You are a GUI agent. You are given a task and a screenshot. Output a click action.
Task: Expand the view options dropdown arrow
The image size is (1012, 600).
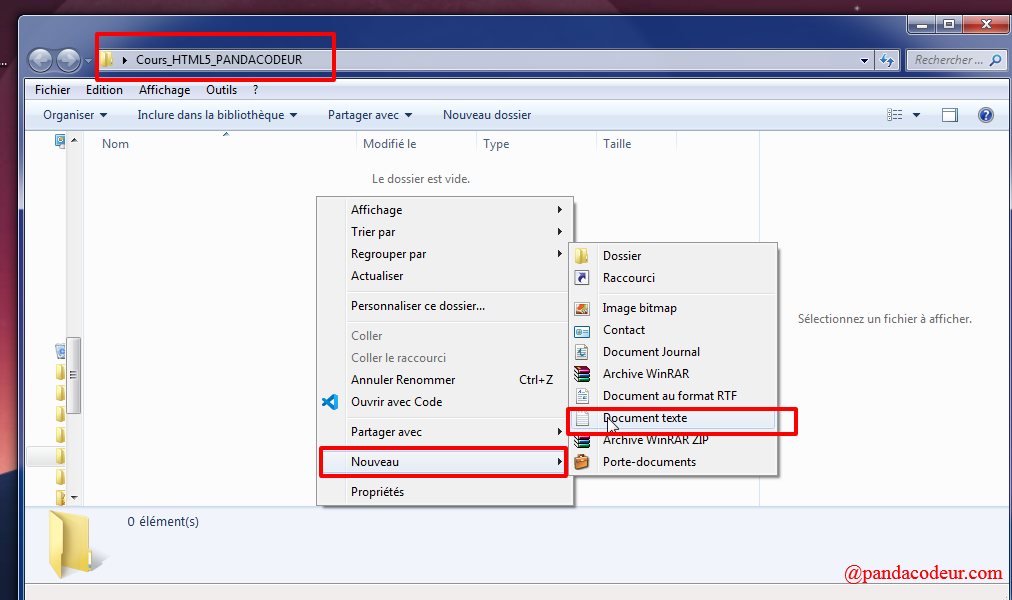916,115
